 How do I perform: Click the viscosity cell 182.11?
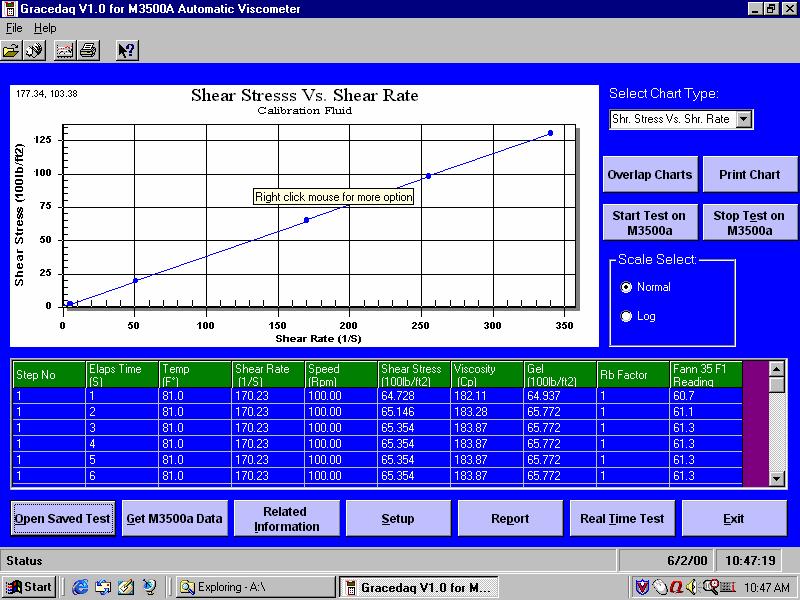coord(487,396)
